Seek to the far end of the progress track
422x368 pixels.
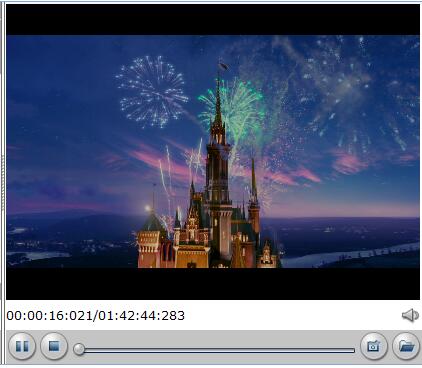click(353, 350)
